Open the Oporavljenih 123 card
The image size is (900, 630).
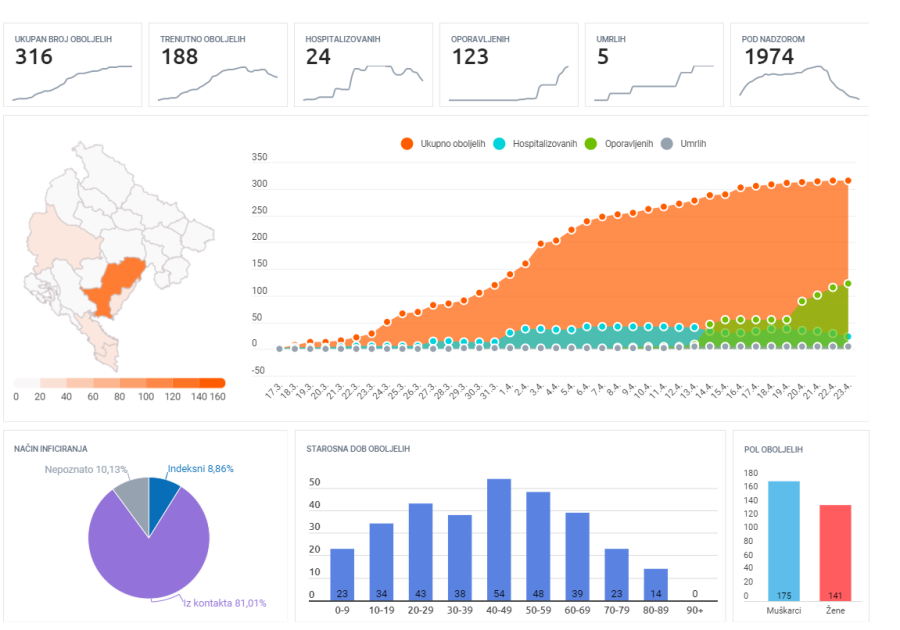point(509,65)
